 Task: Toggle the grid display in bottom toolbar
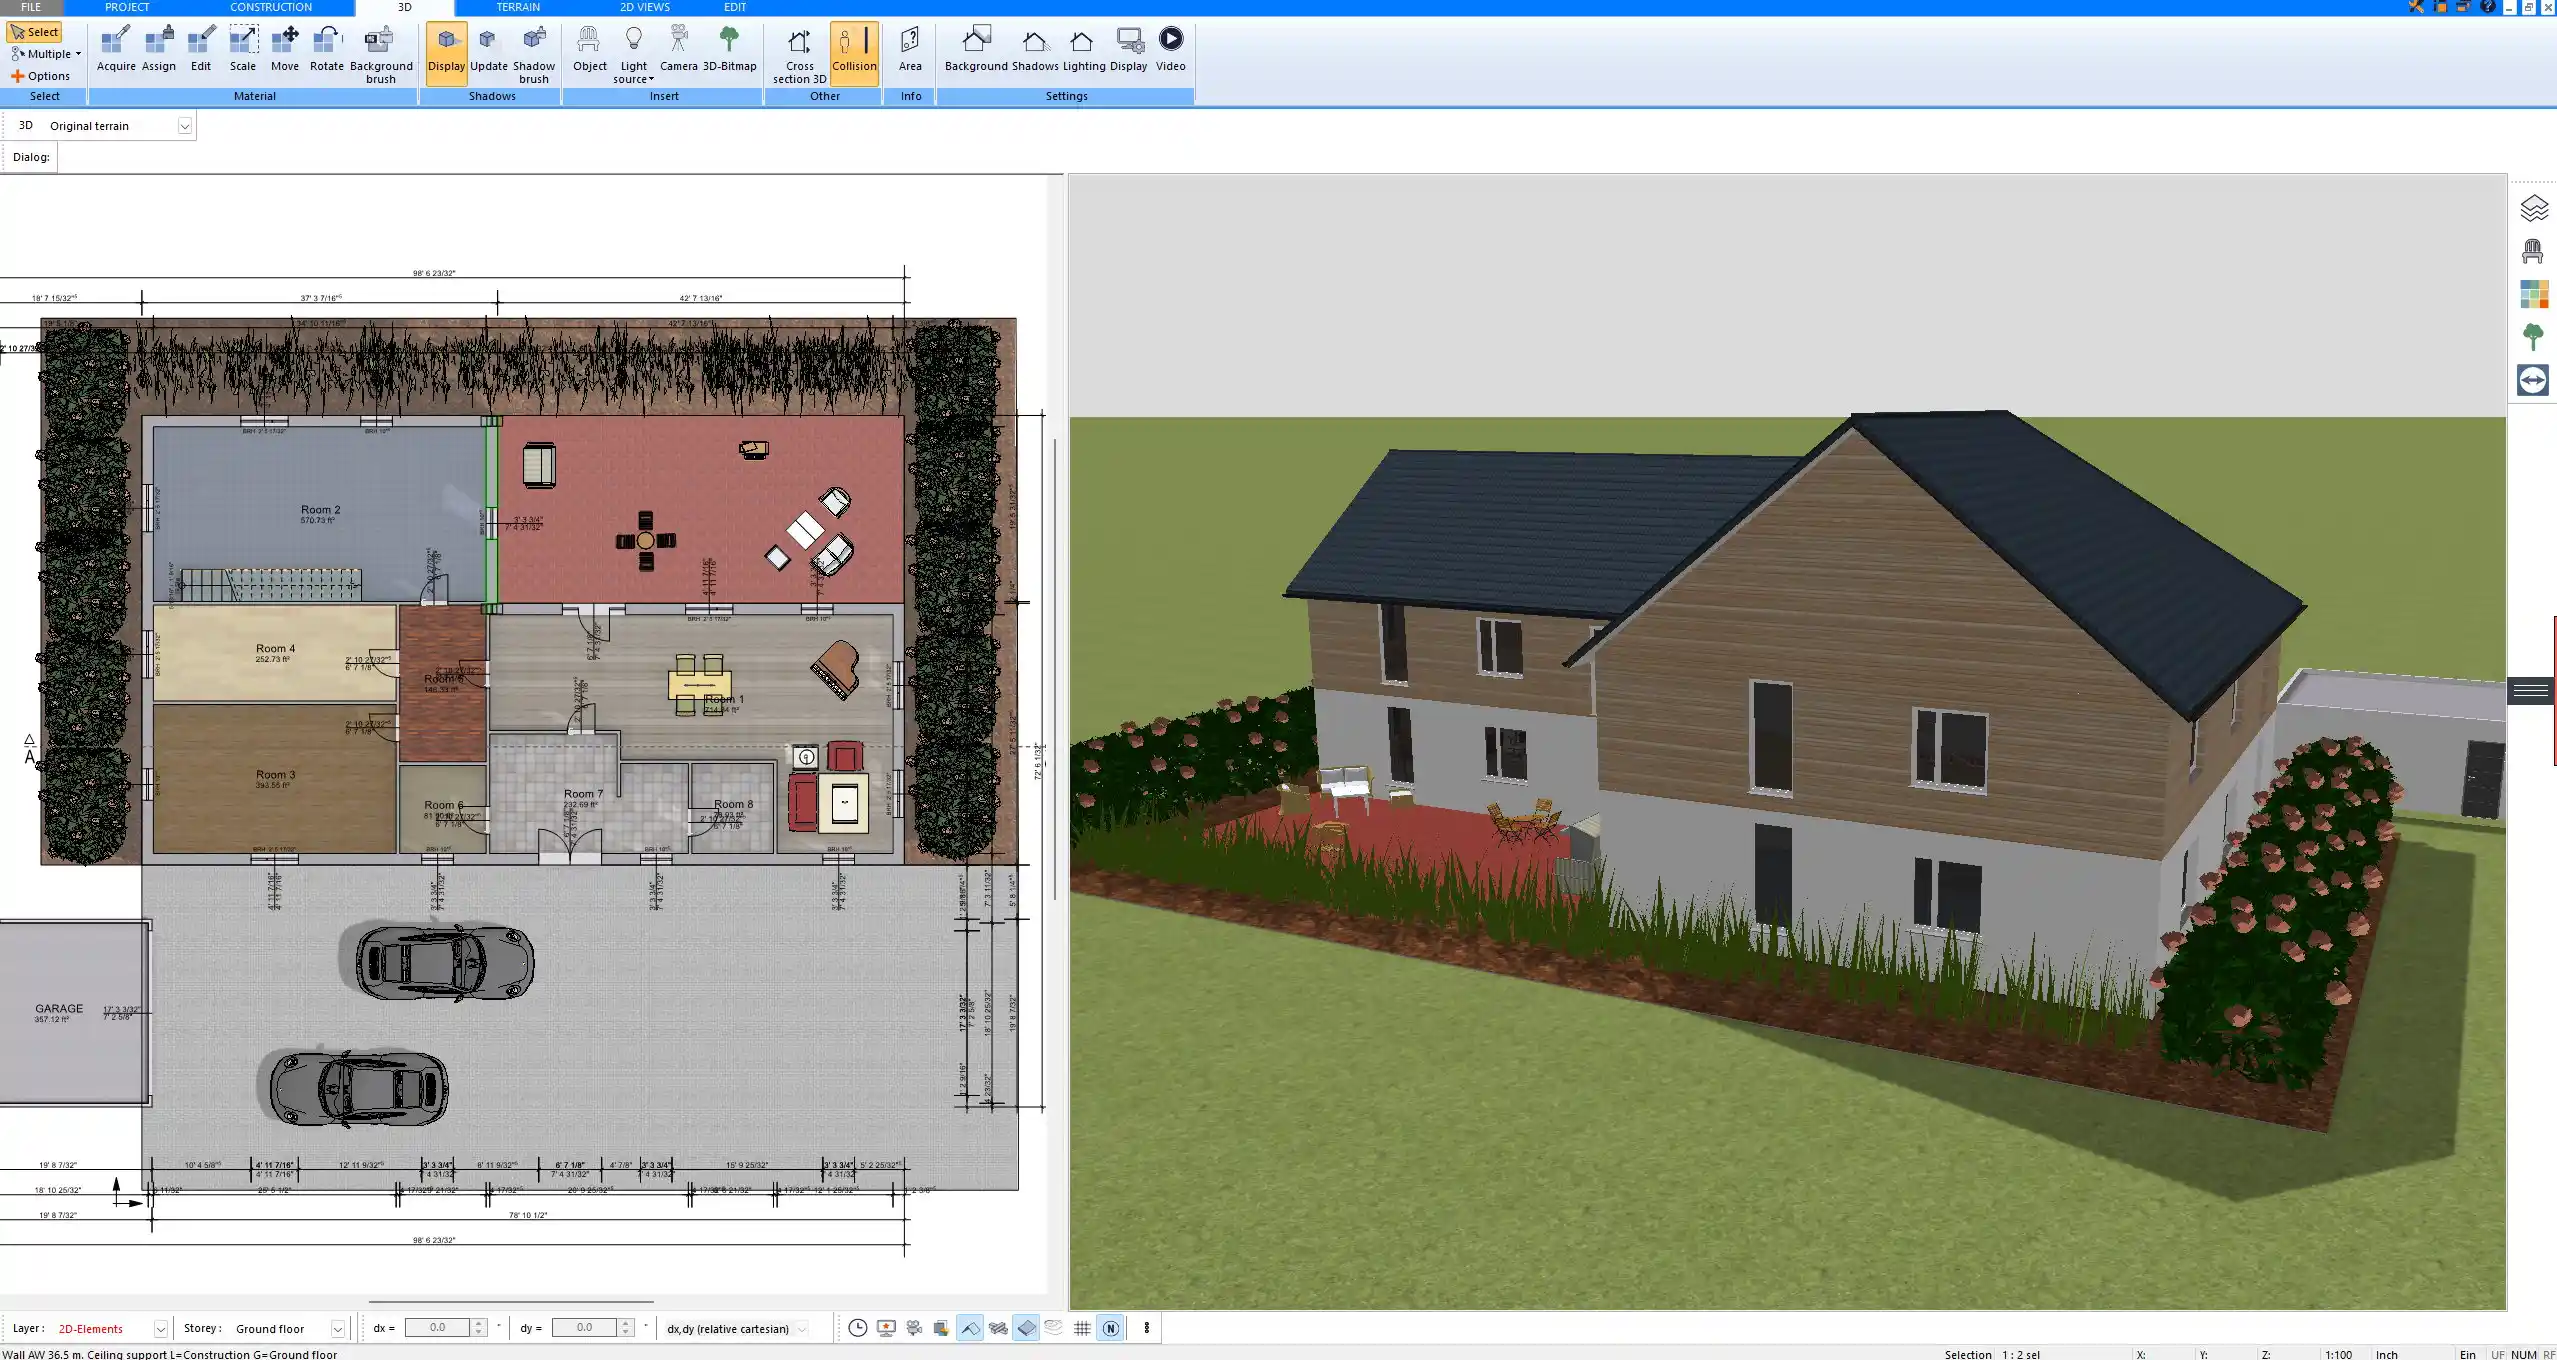(1082, 1328)
